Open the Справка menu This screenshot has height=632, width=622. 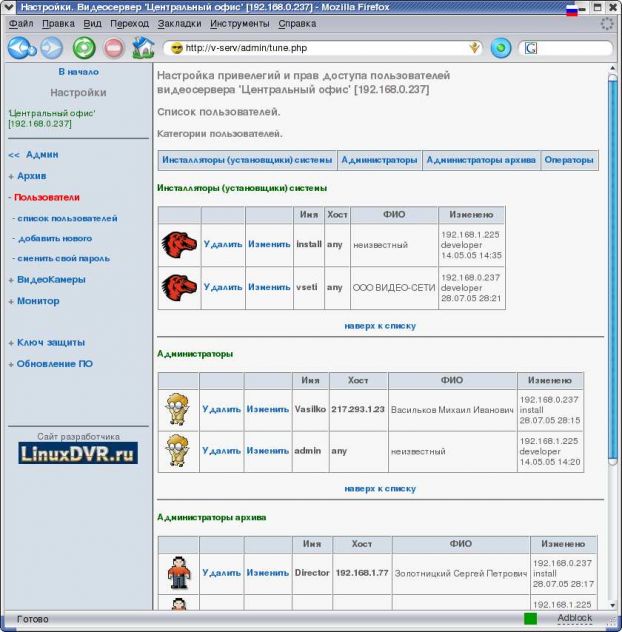(297, 24)
